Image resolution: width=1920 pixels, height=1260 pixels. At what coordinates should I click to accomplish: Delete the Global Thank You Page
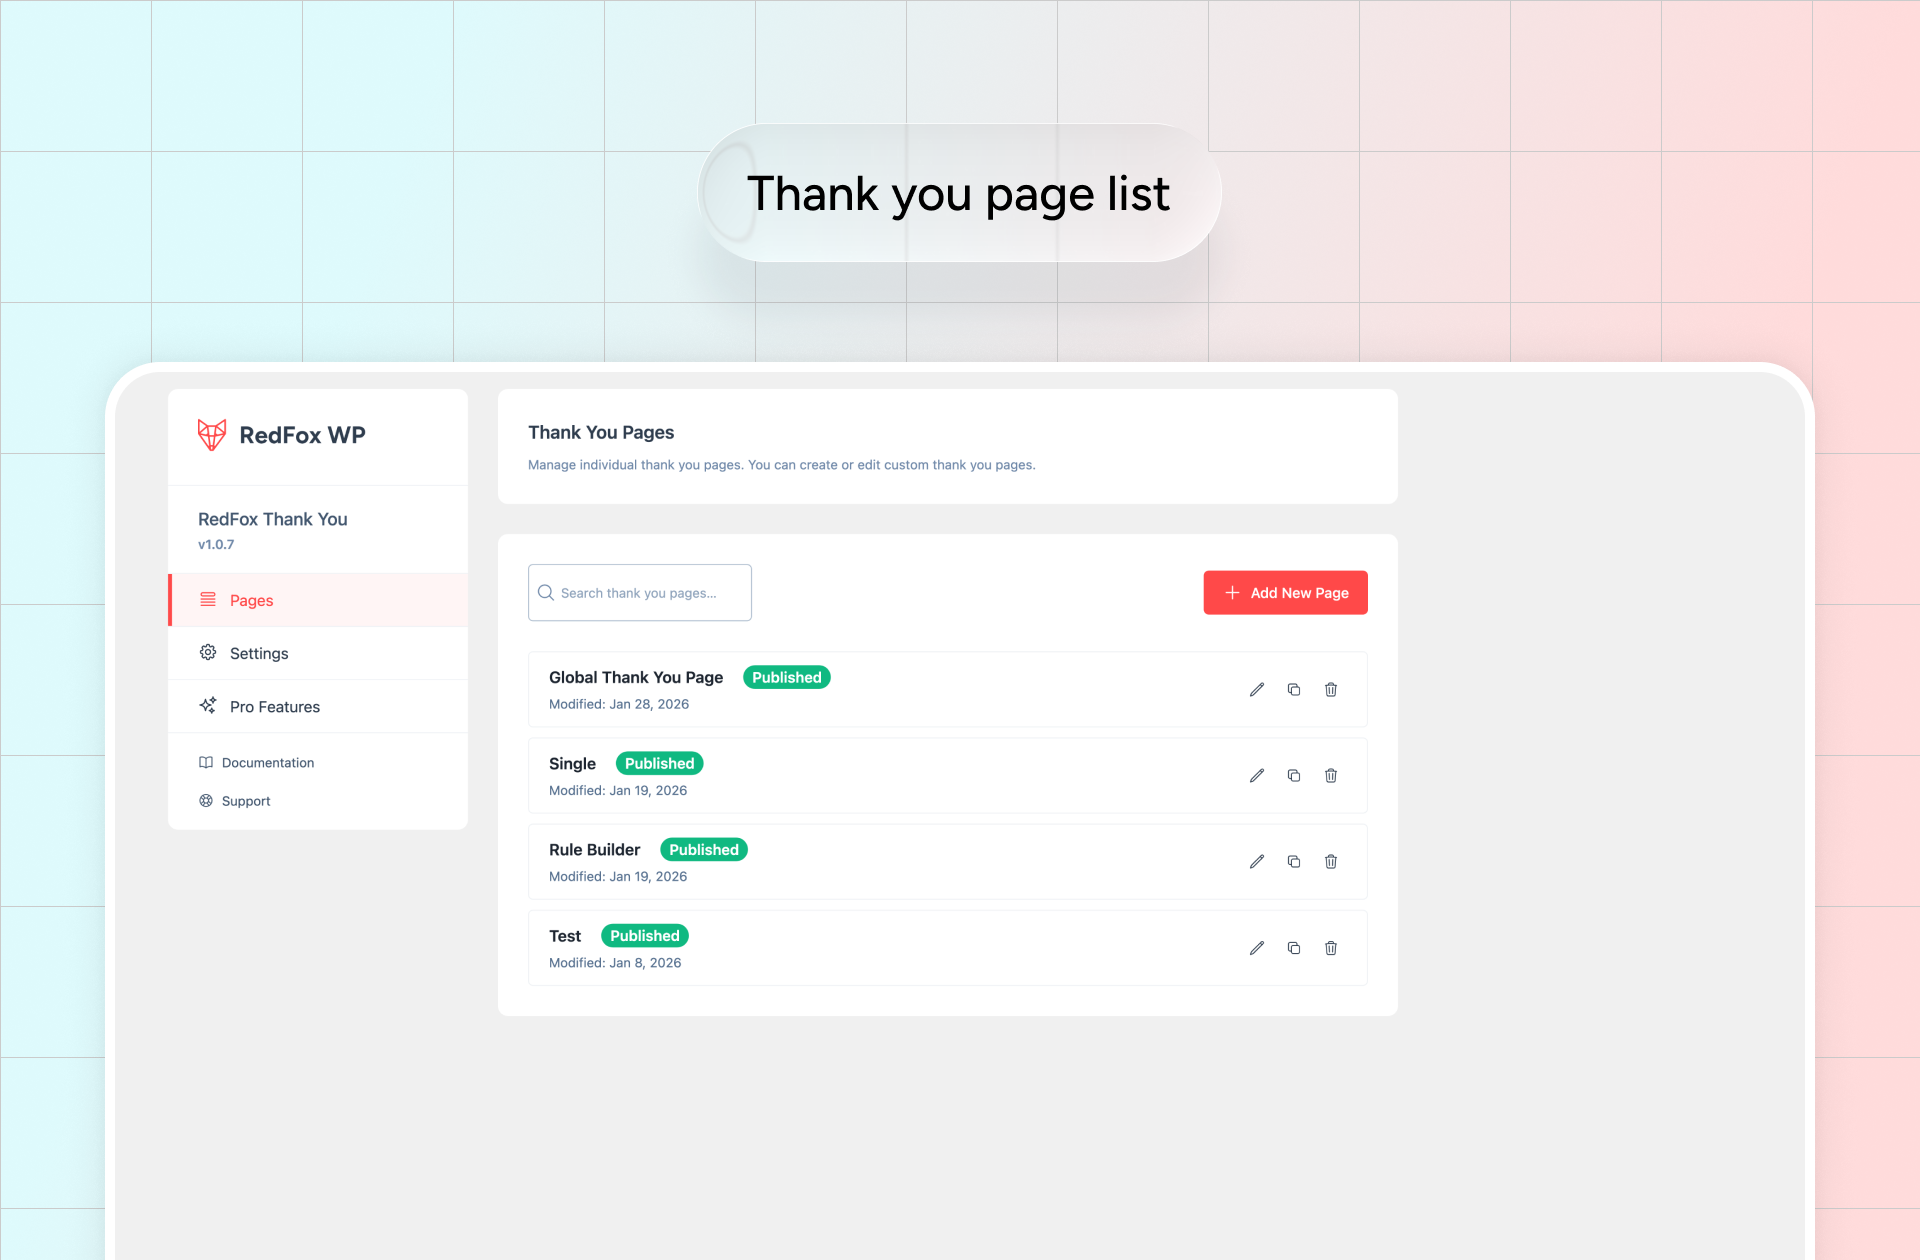(x=1331, y=690)
